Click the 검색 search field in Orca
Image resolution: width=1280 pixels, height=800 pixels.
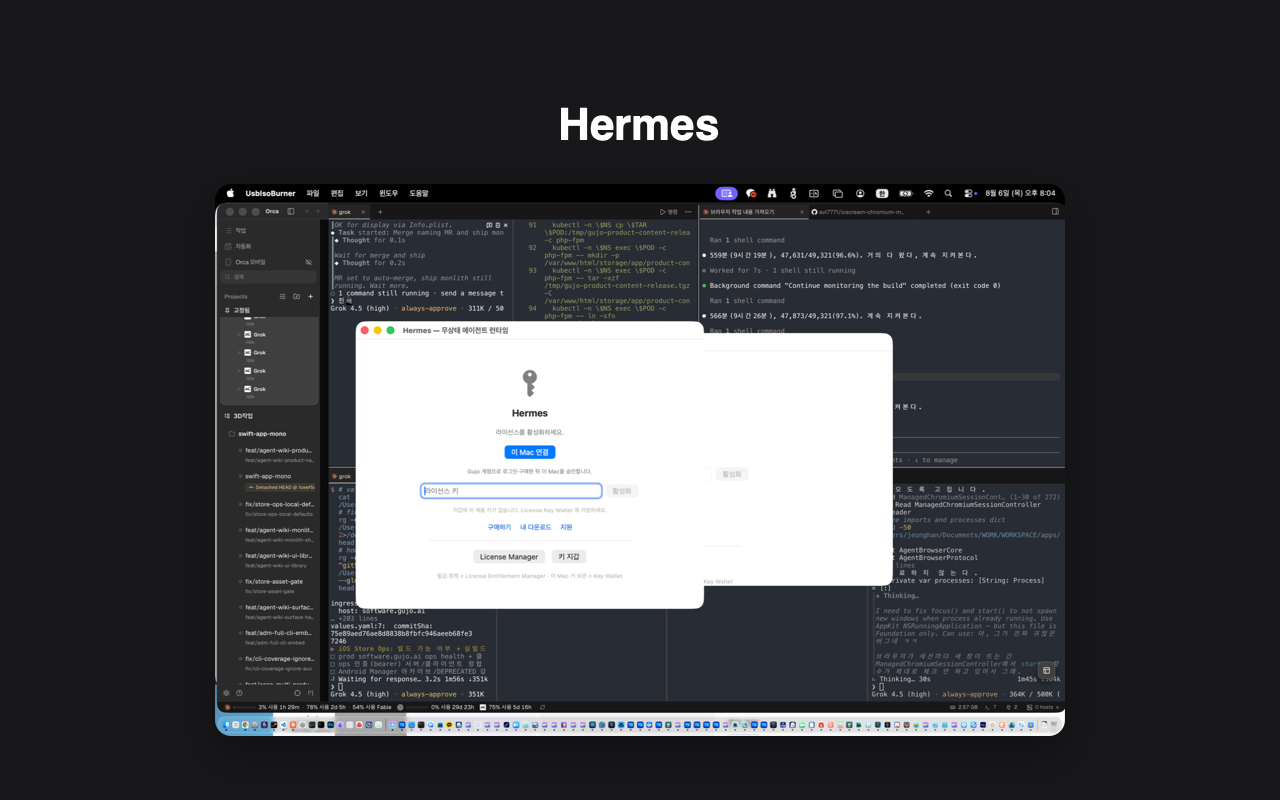(268, 276)
